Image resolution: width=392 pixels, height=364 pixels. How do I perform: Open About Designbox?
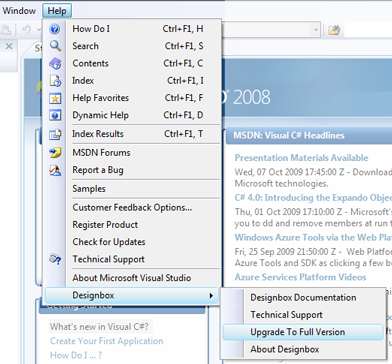(303, 350)
